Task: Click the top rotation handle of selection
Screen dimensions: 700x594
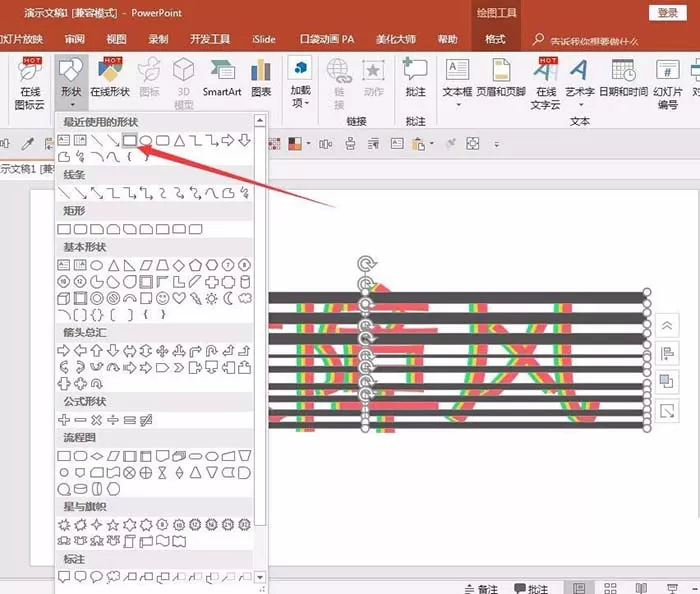Action: (367, 263)
